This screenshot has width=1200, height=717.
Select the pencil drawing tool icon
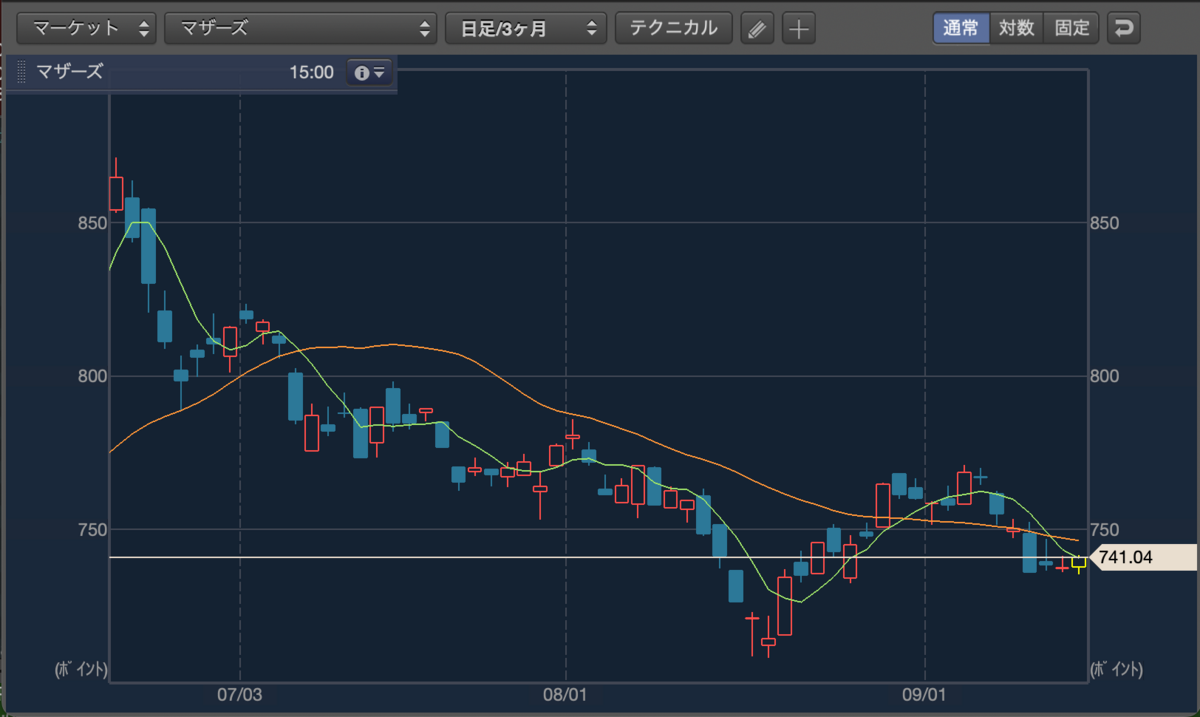757,28
